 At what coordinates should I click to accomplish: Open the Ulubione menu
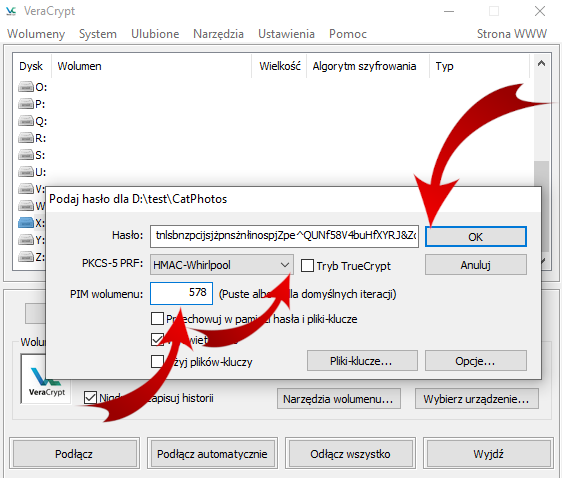[x=155, y=34]
